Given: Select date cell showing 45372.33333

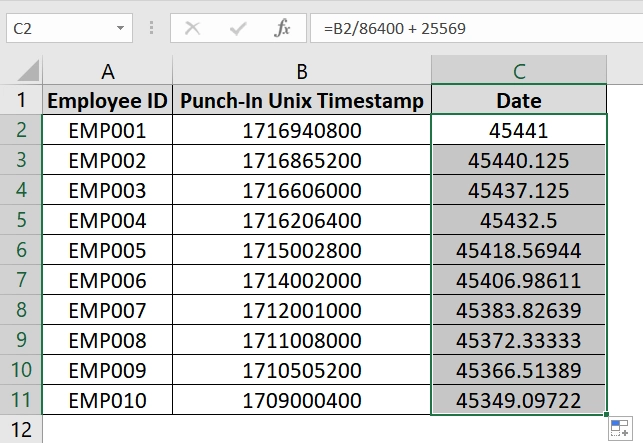Looking at the screenshot, I should click(x=519, y=340).
